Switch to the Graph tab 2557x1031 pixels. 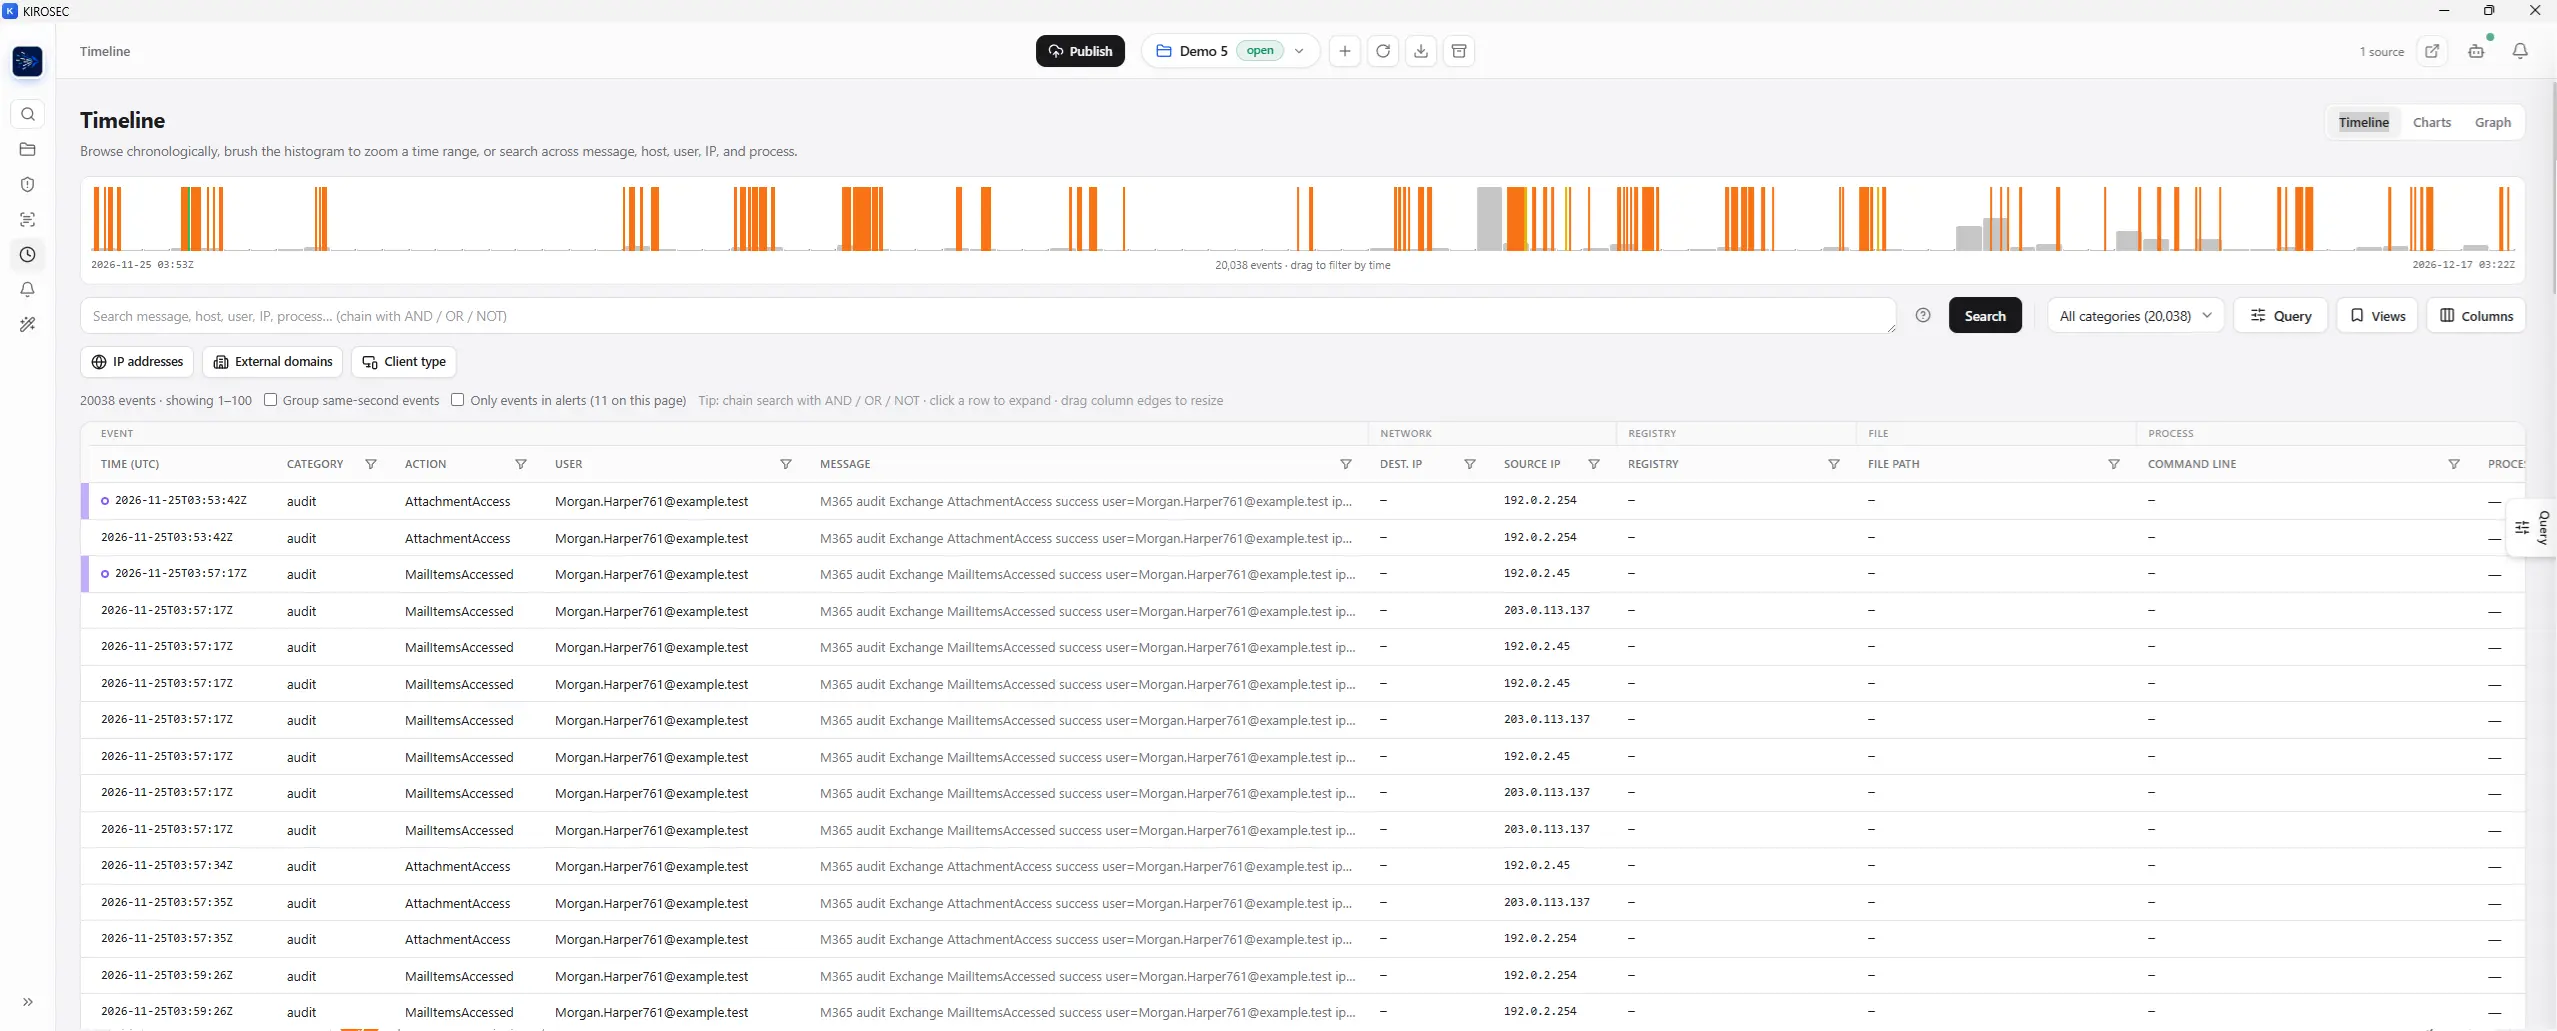pos(2493,122)
